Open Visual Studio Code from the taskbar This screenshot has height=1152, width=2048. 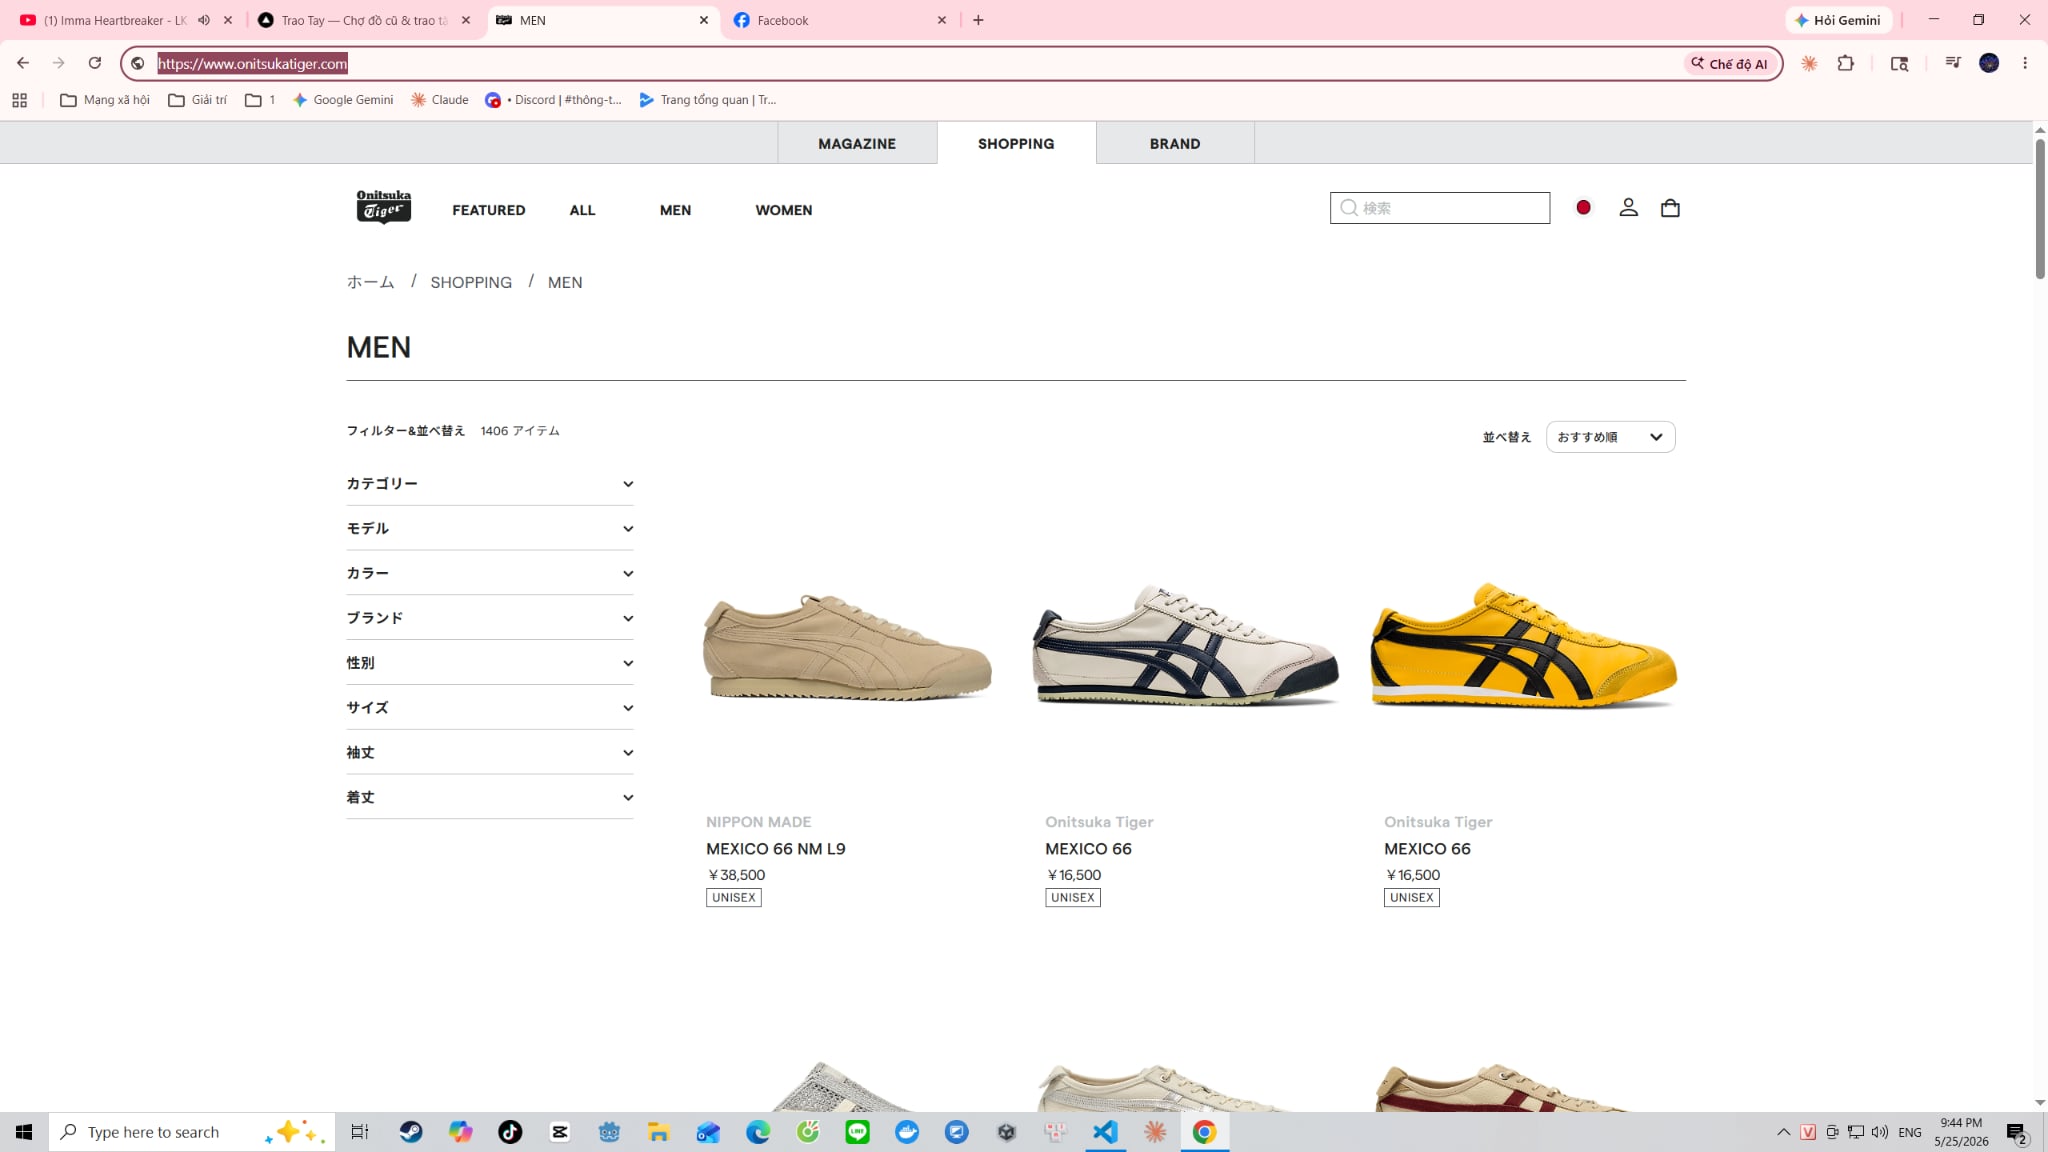point(1105,1132)
